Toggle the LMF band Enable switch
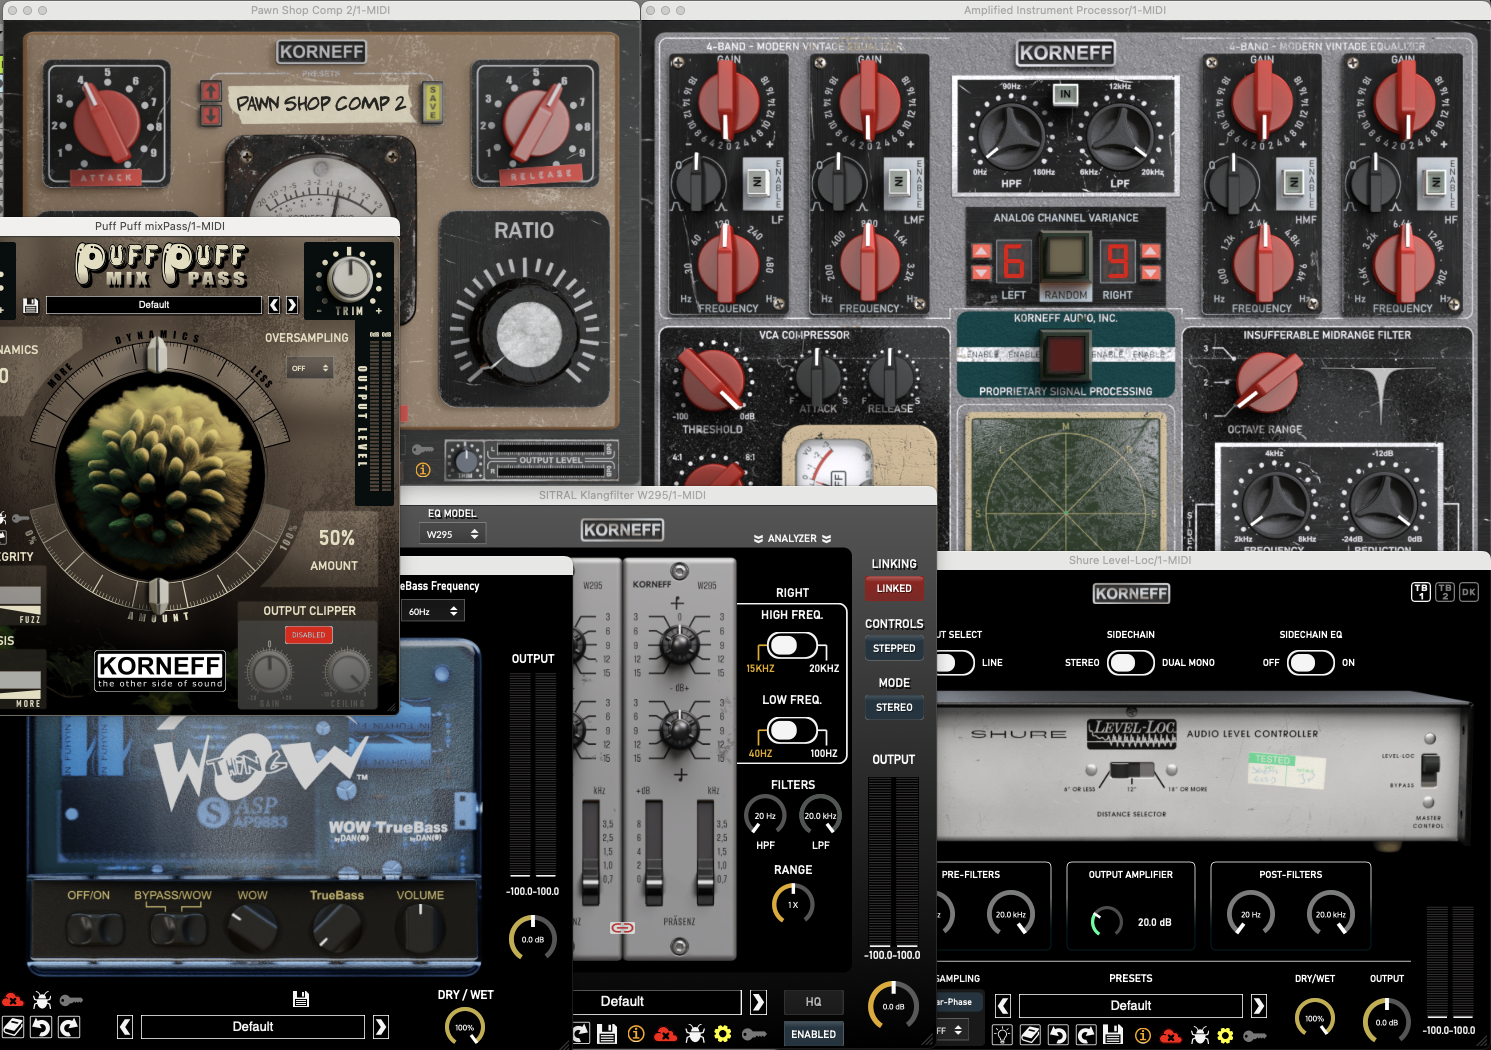 (898, 181)
